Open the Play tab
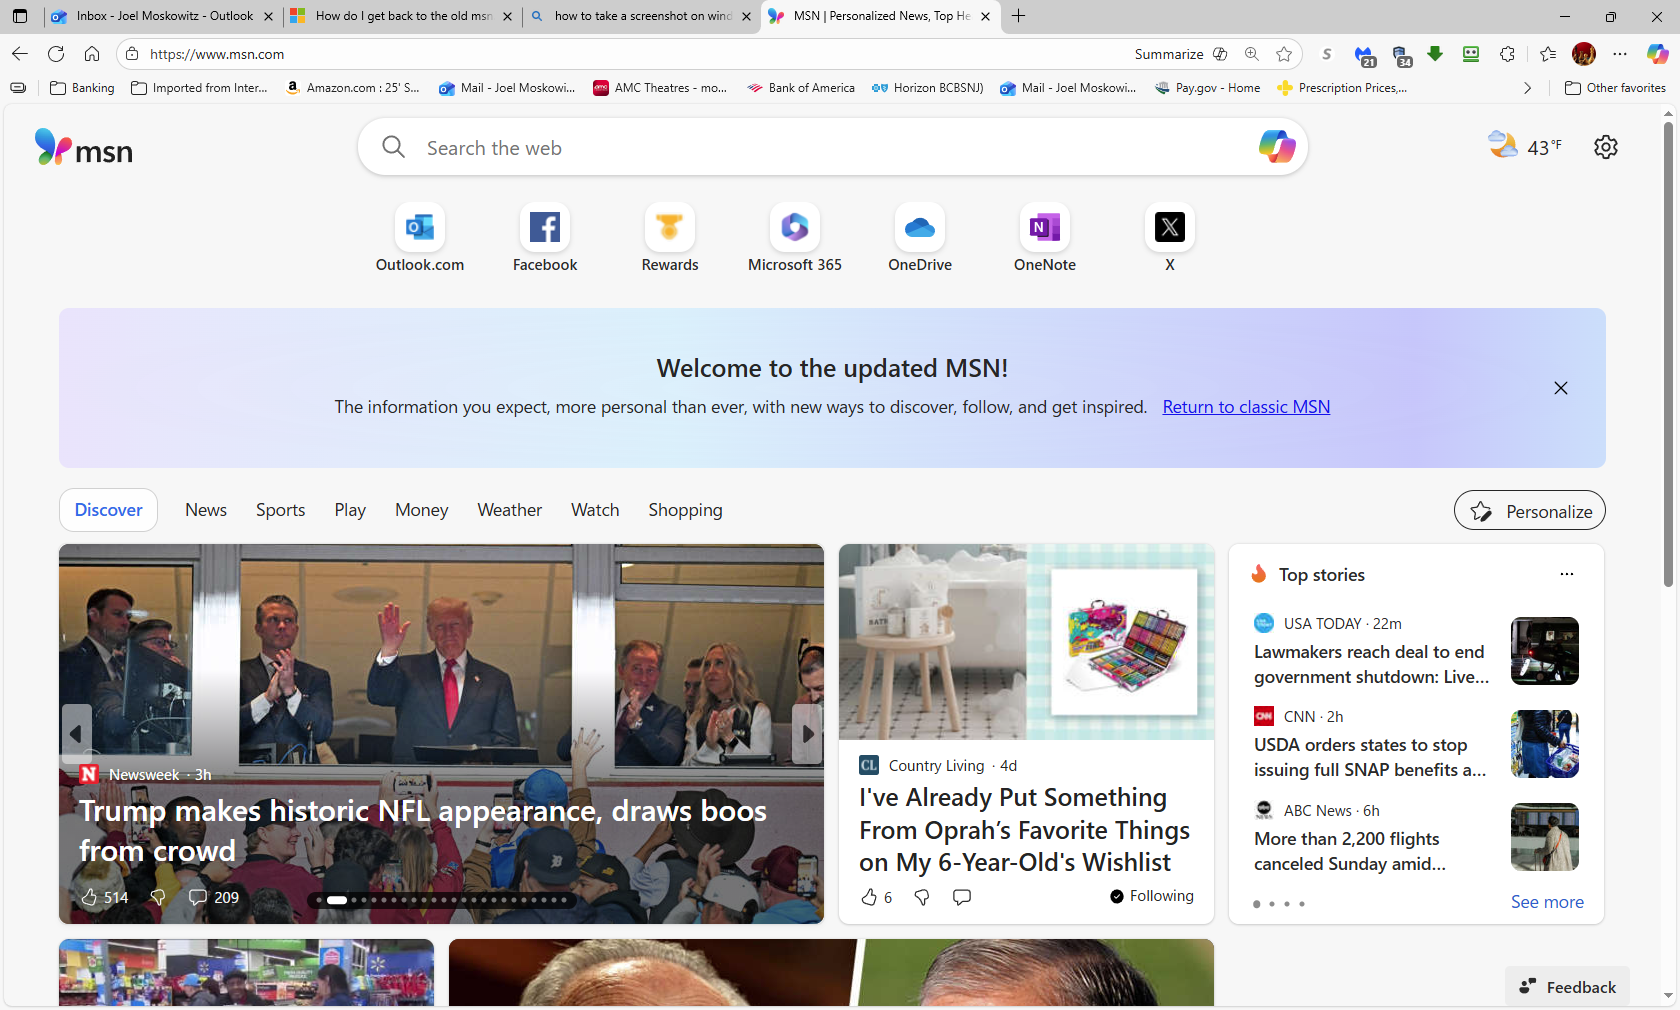 click(x=350, y=510)
